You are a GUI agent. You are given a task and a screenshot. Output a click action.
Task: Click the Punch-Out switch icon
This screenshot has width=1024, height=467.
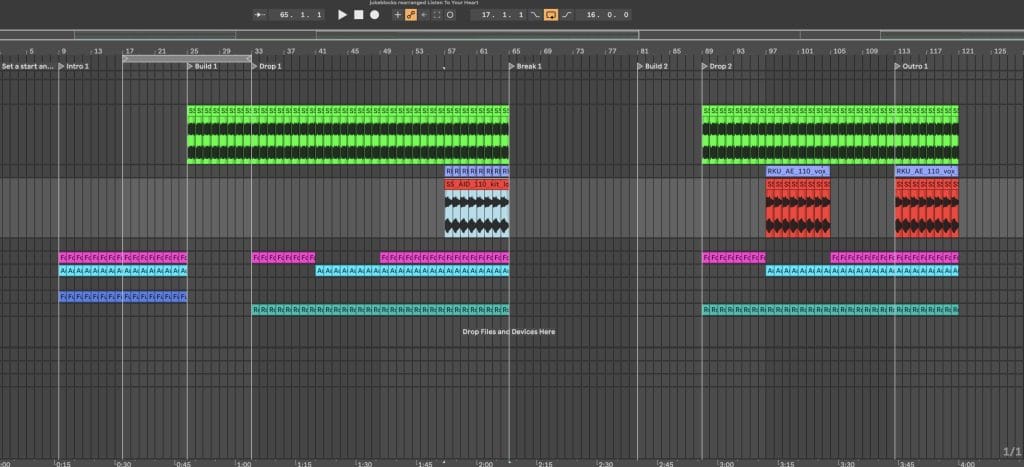point(567,15)
